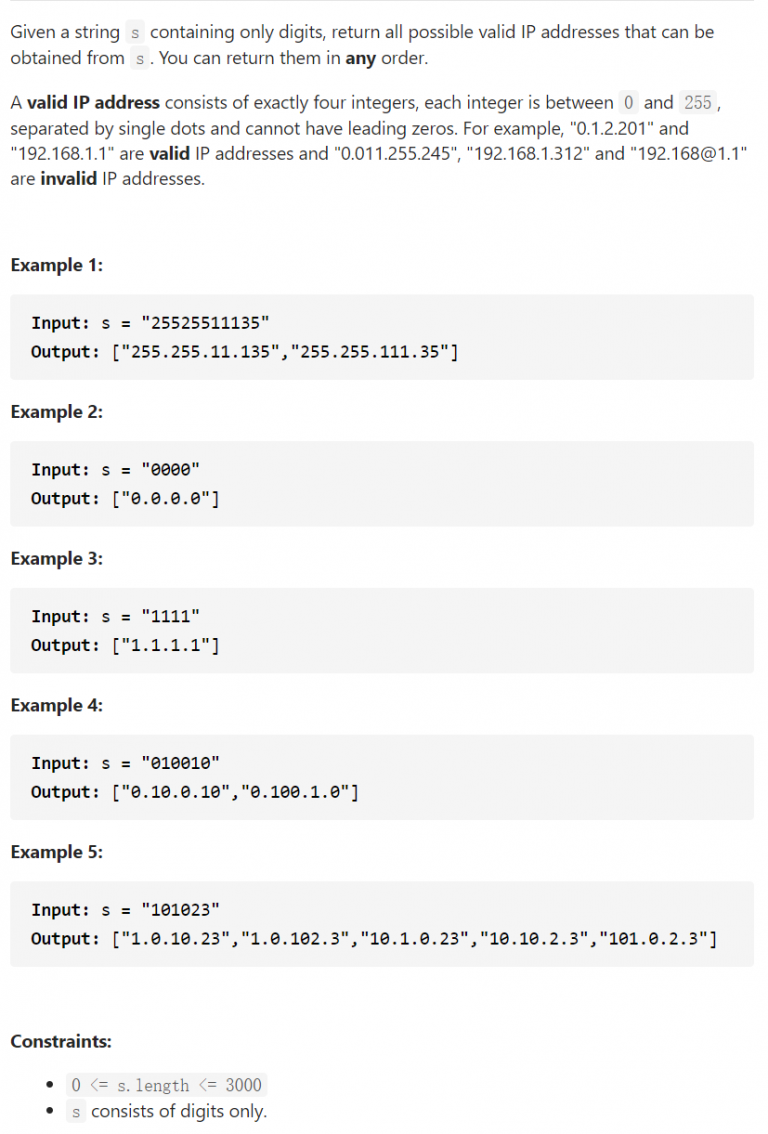Click the bold word 'any' in description
768x1134 pixels.
[360, 58]
